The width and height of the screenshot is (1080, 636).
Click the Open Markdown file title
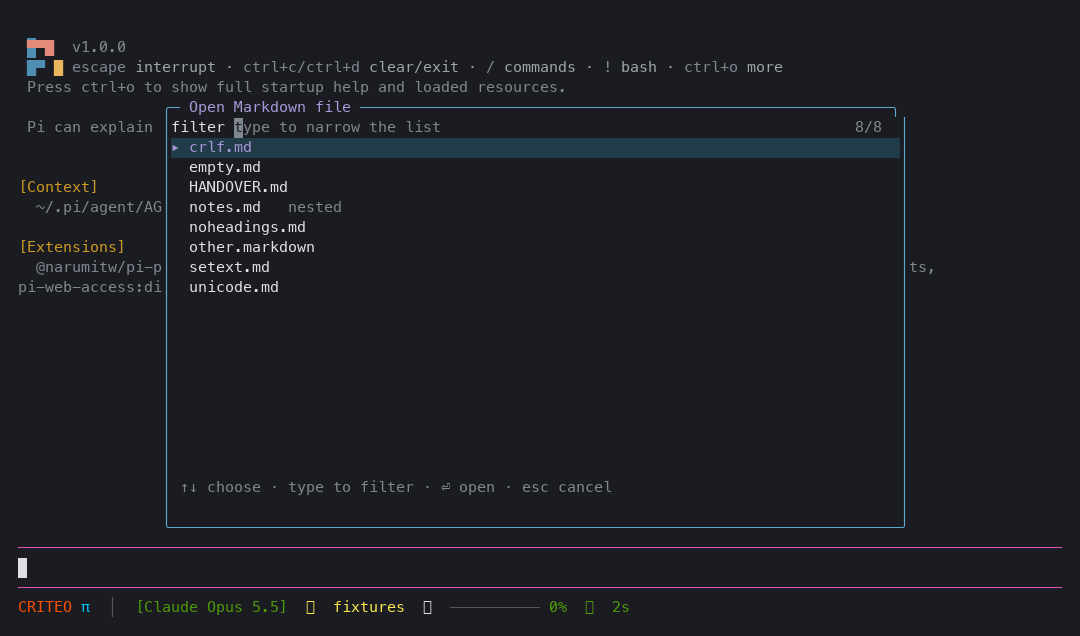tap(270, 107)
